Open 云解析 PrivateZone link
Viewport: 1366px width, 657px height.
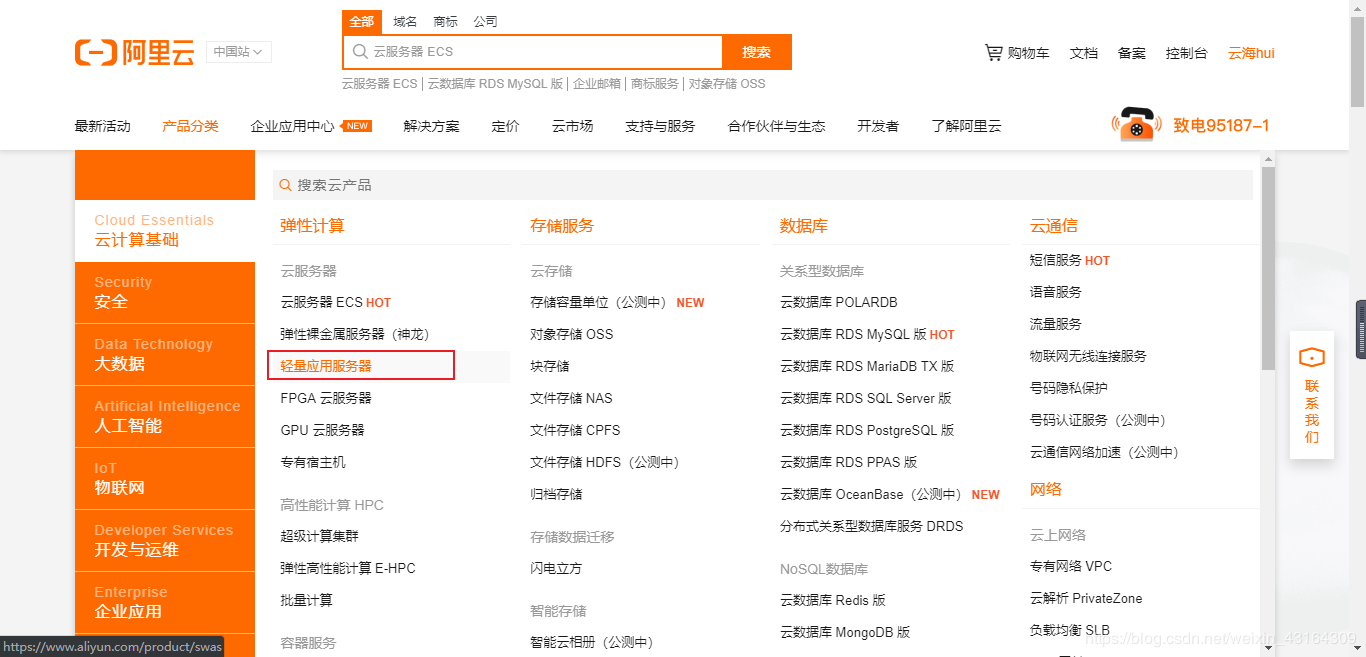(1086, 598)
